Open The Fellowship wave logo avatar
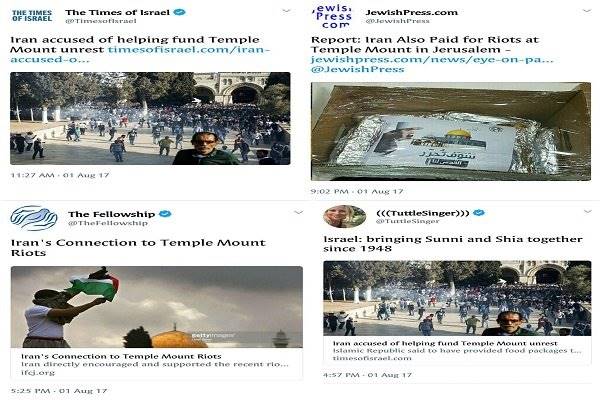The height and width of the screenshot is (400, 600). 34,218
